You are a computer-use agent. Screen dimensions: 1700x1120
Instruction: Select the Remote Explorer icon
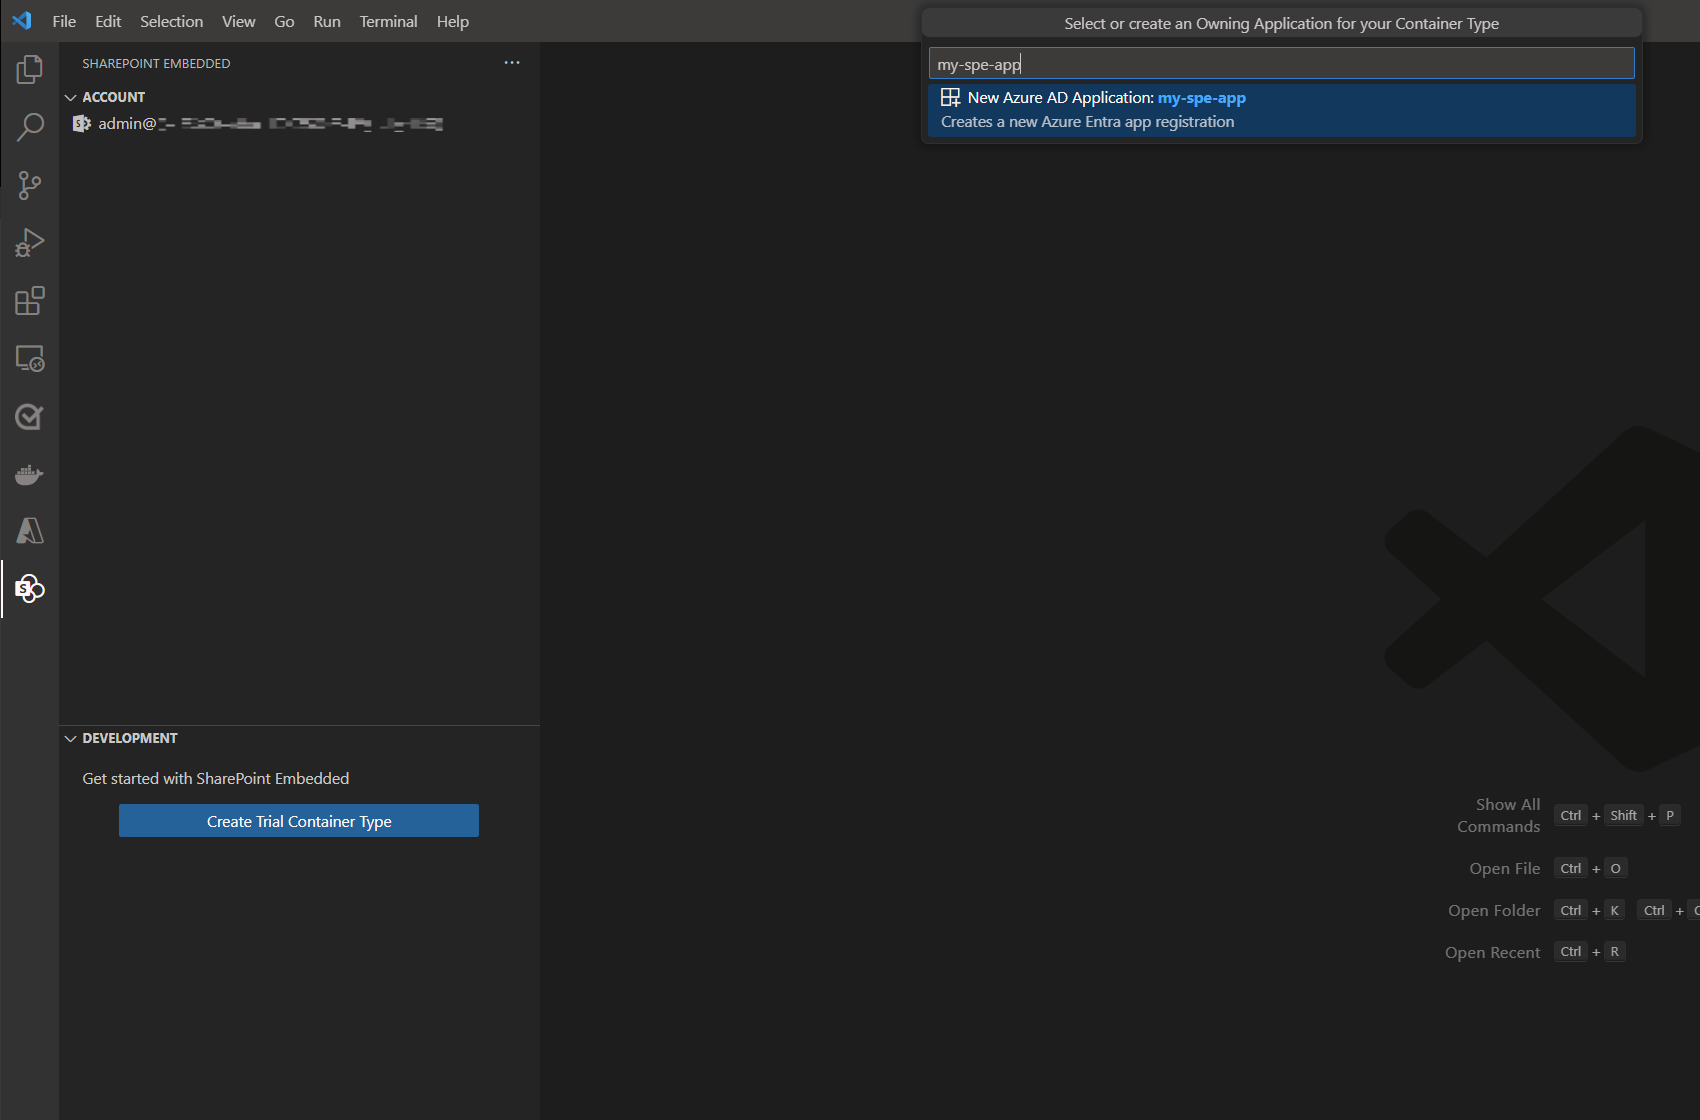click(29, 359)
